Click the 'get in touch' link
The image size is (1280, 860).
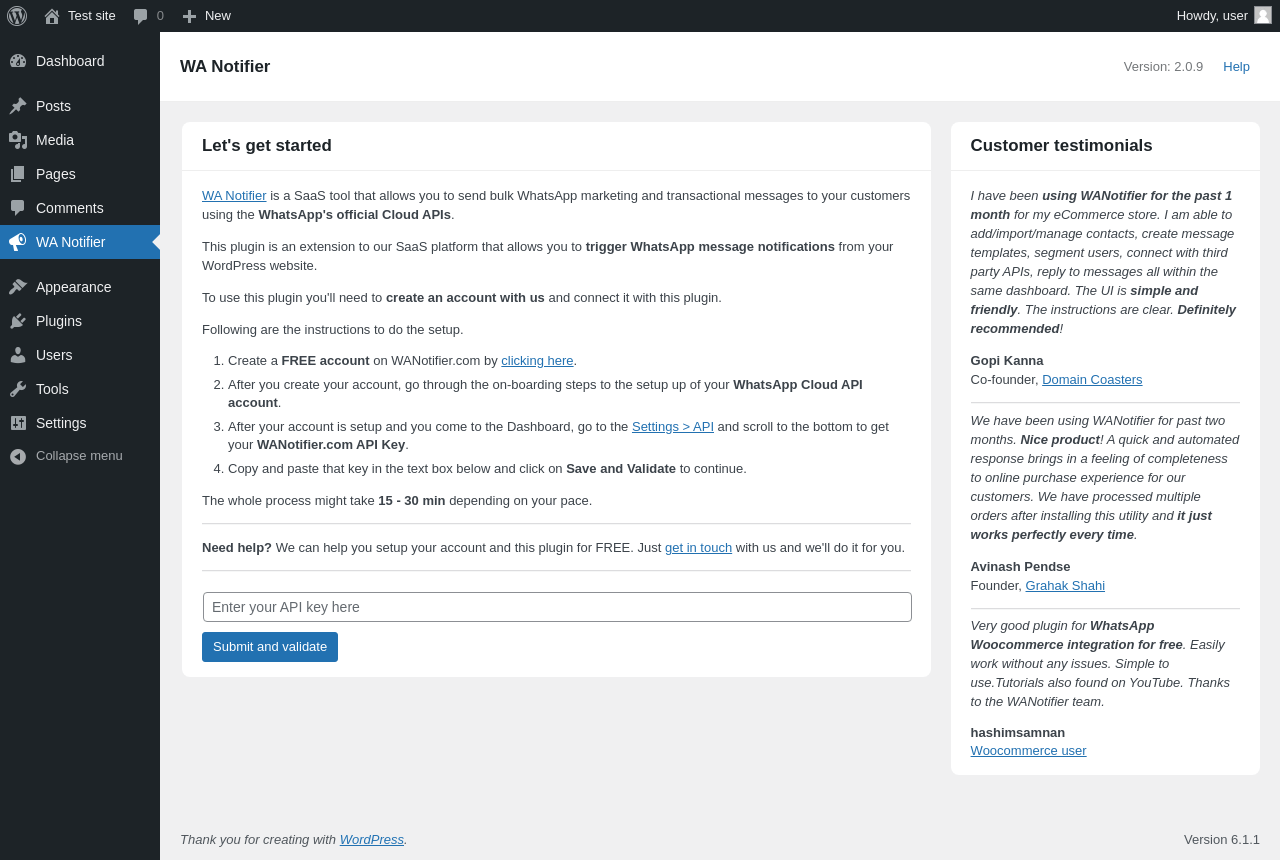click(x=698, y=548)
